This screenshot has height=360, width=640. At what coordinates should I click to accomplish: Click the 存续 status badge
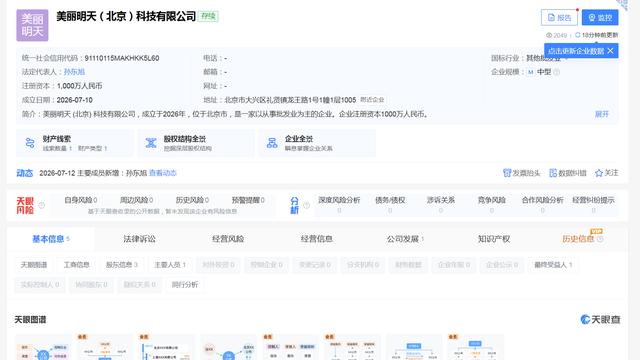[x=208, y=16]
